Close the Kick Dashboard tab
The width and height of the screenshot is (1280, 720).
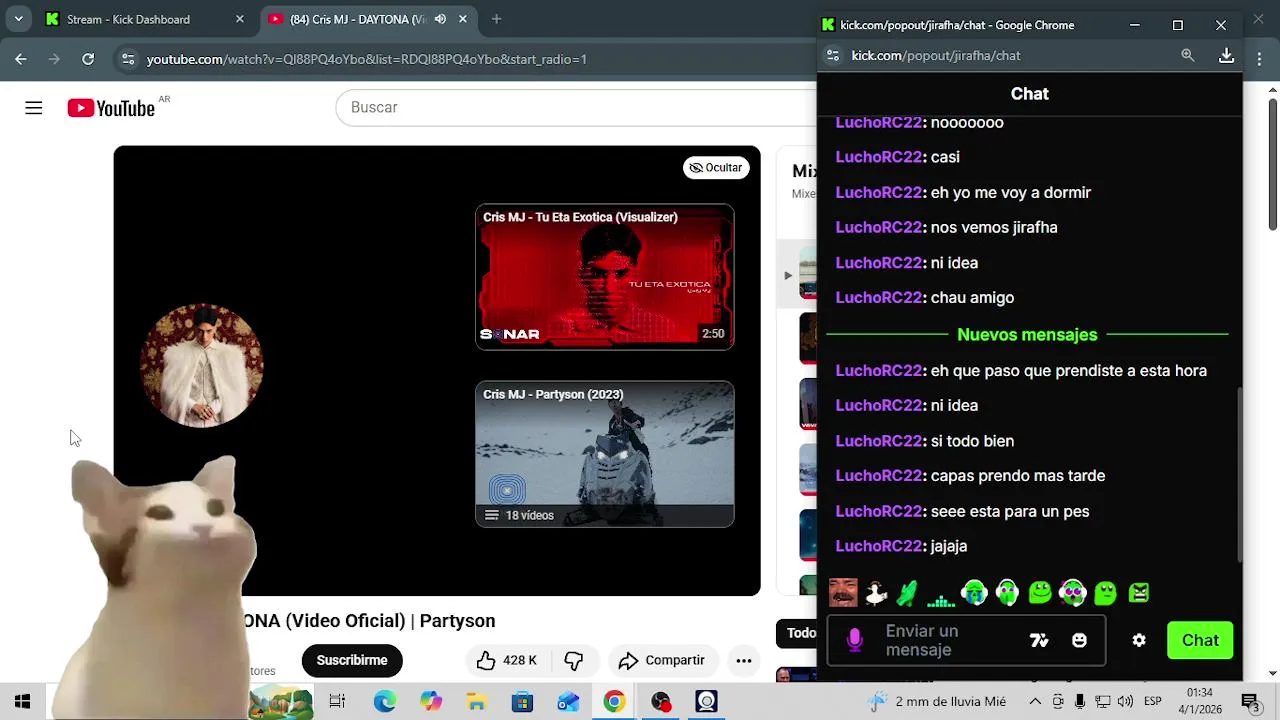point(239,19)
